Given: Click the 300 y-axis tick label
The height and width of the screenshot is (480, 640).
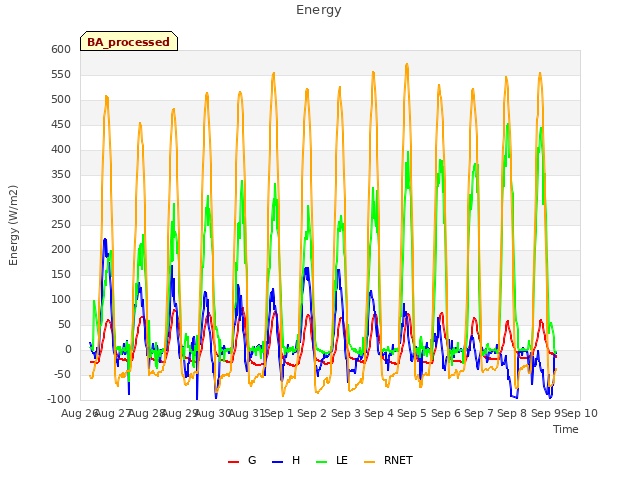Looking at the screenshot, I should click(61, 200).
